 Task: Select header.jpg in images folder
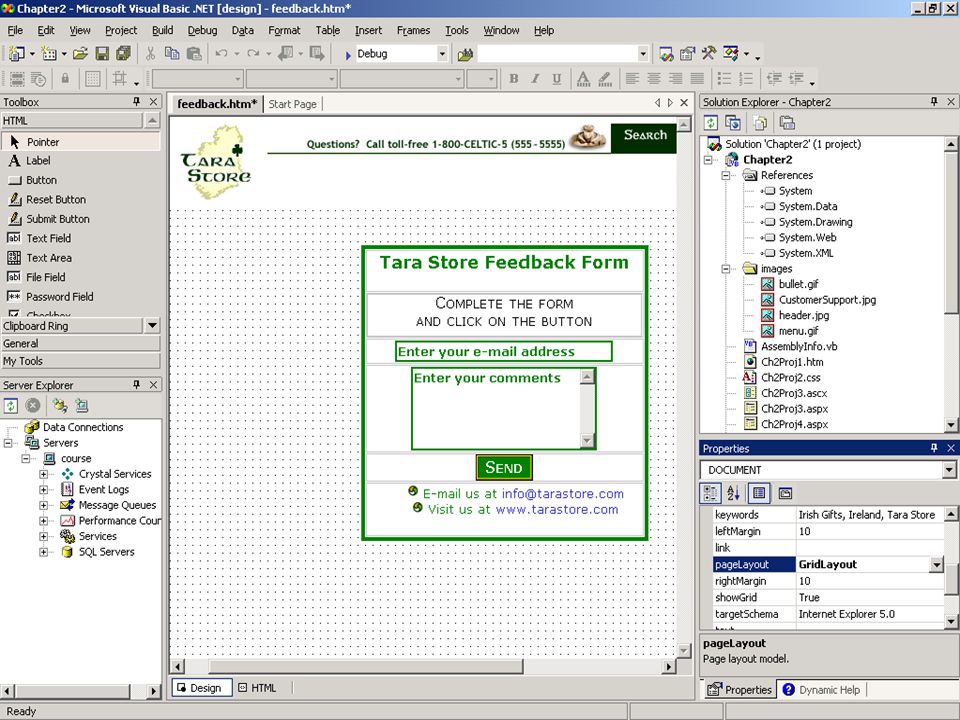click(803, 315)
